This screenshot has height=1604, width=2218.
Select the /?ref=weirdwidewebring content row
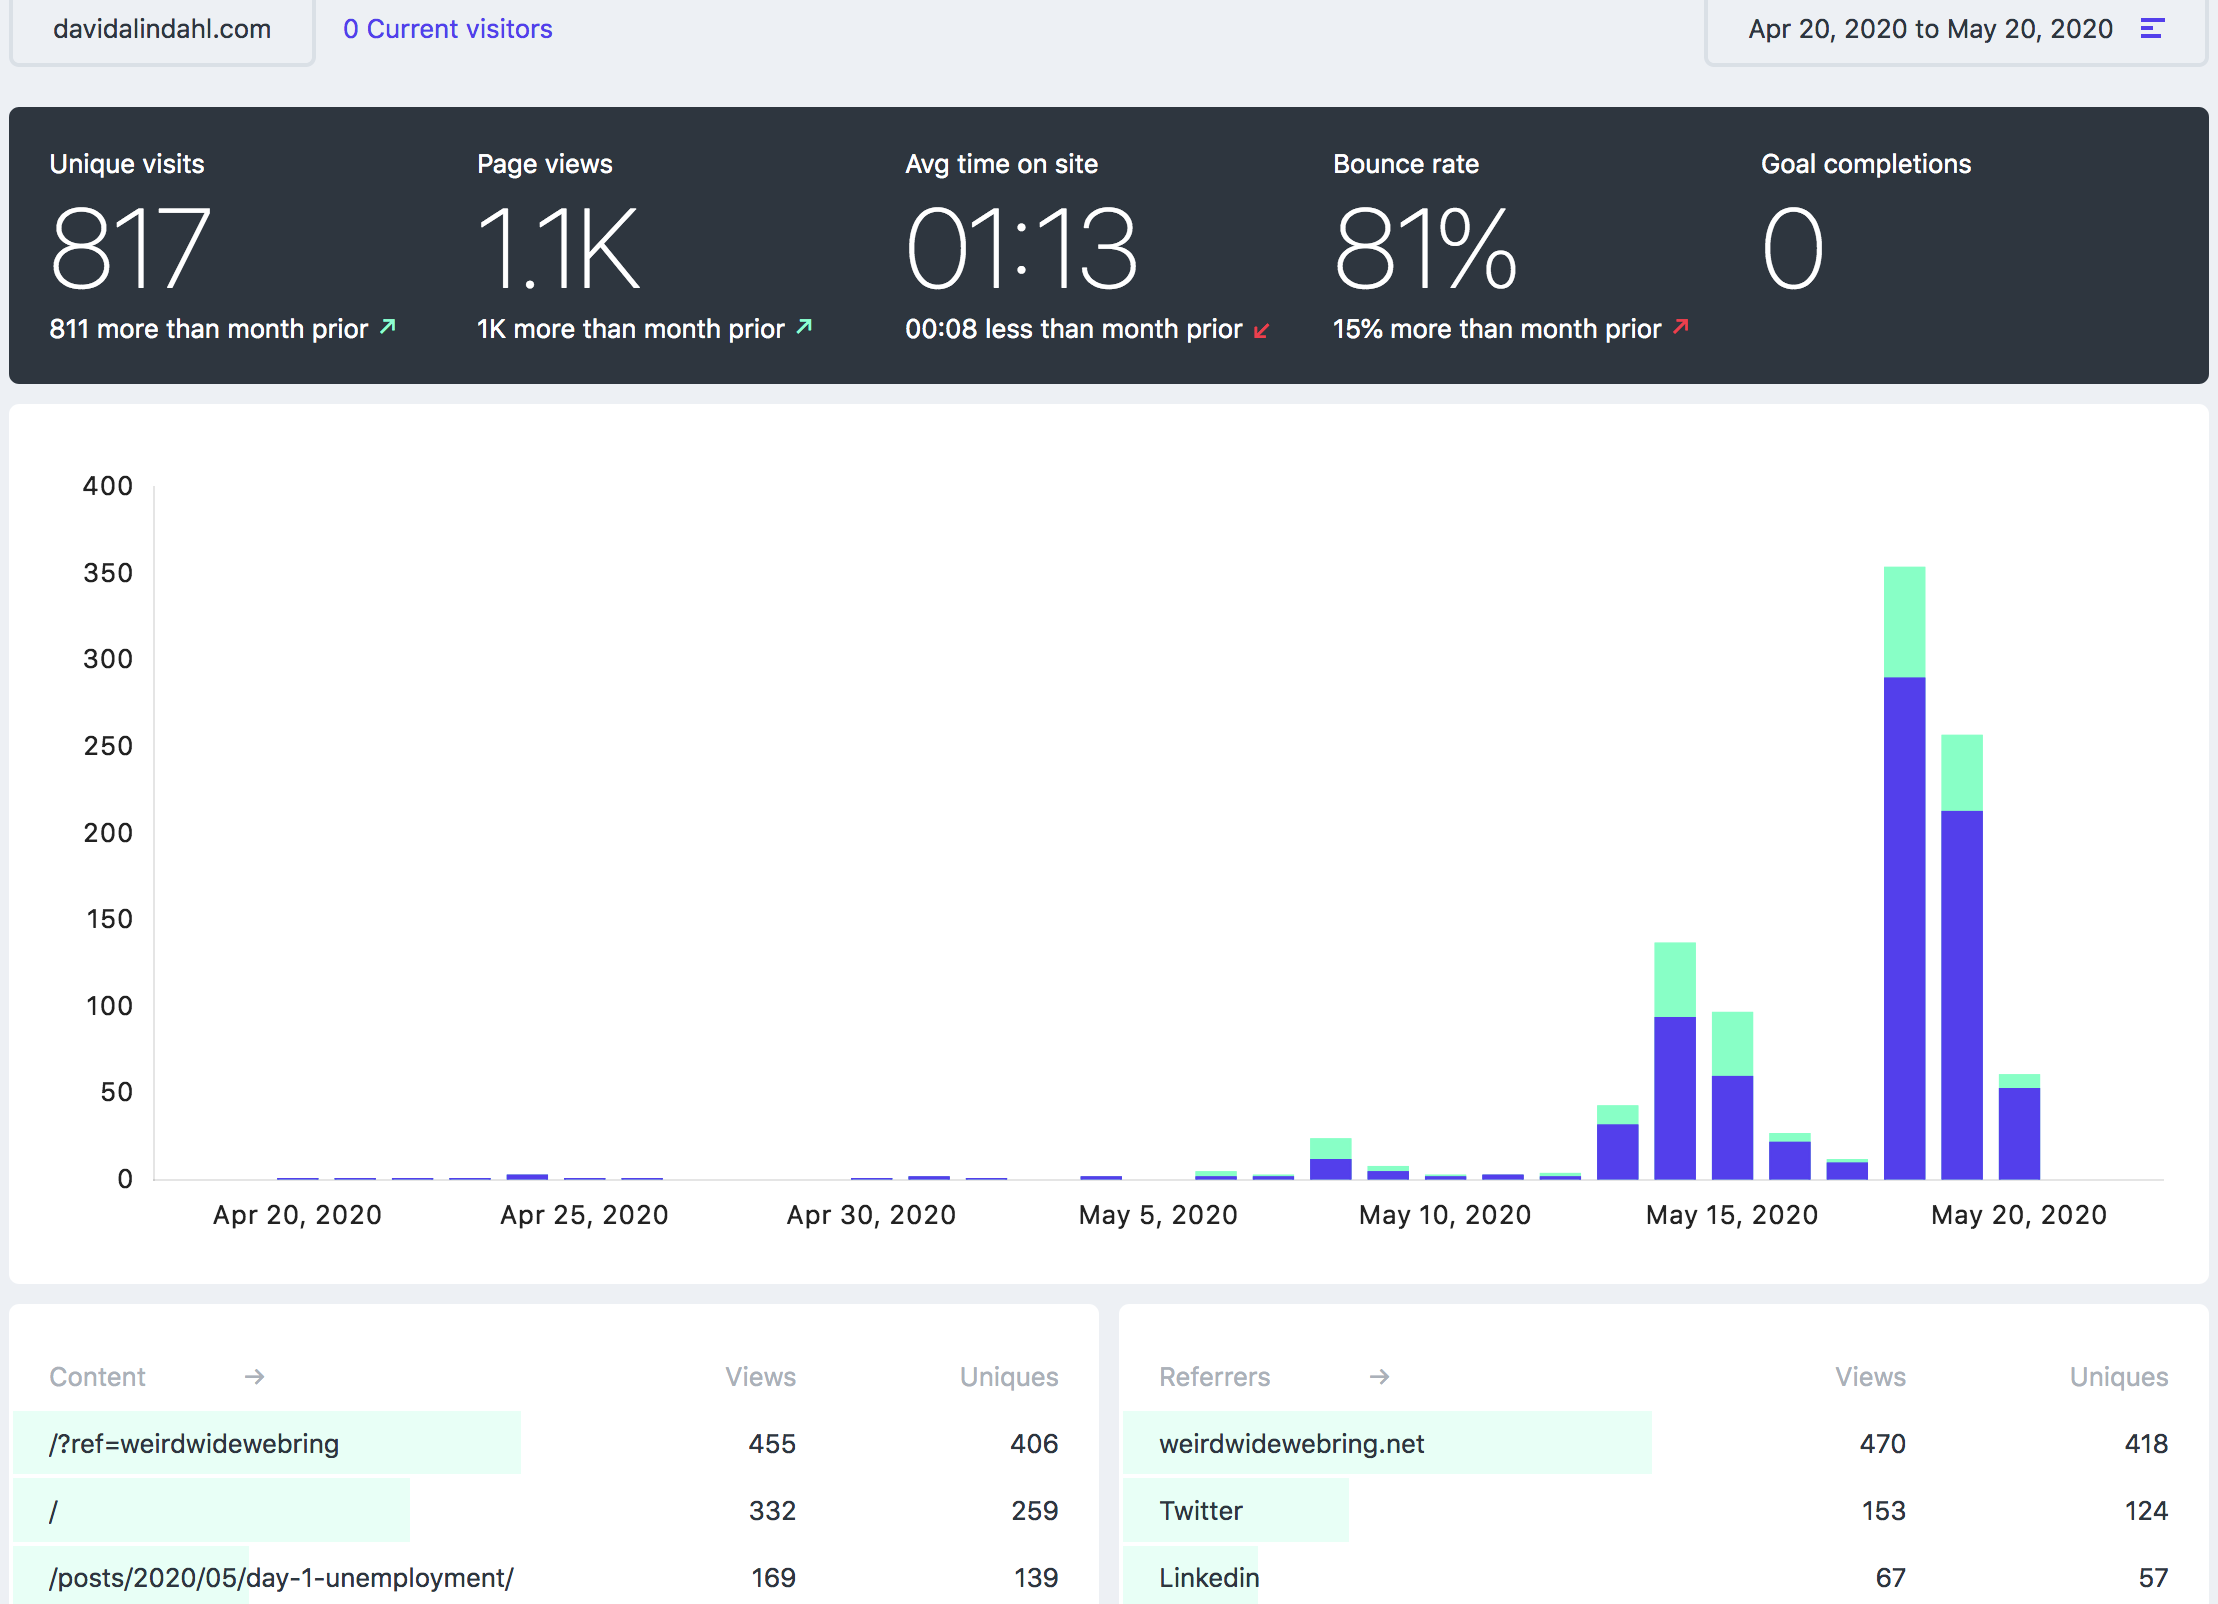click(194, 1443)
